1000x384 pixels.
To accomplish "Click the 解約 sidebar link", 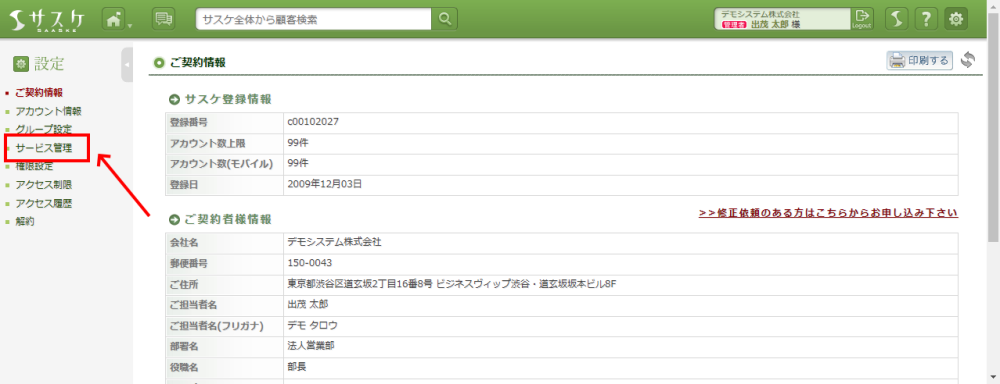I will [x=25, y=222].
